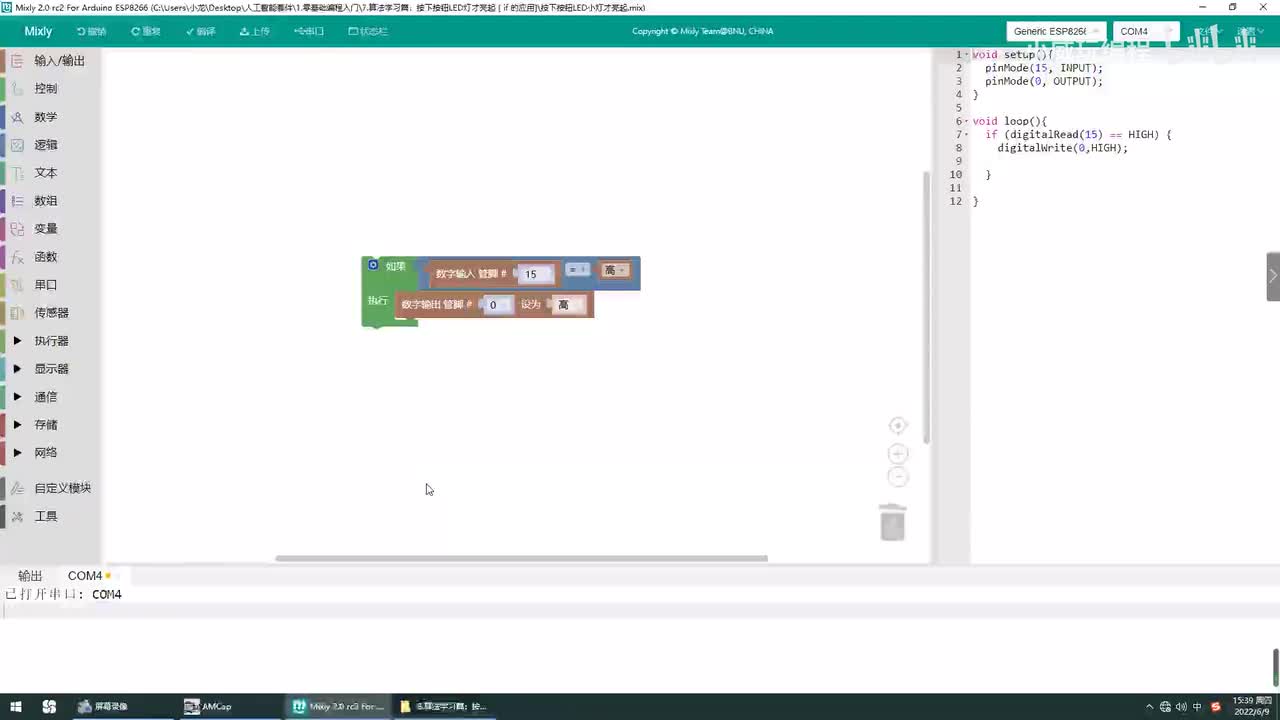Click the 编译 (compile) toolbar button

tap(201, 31)
